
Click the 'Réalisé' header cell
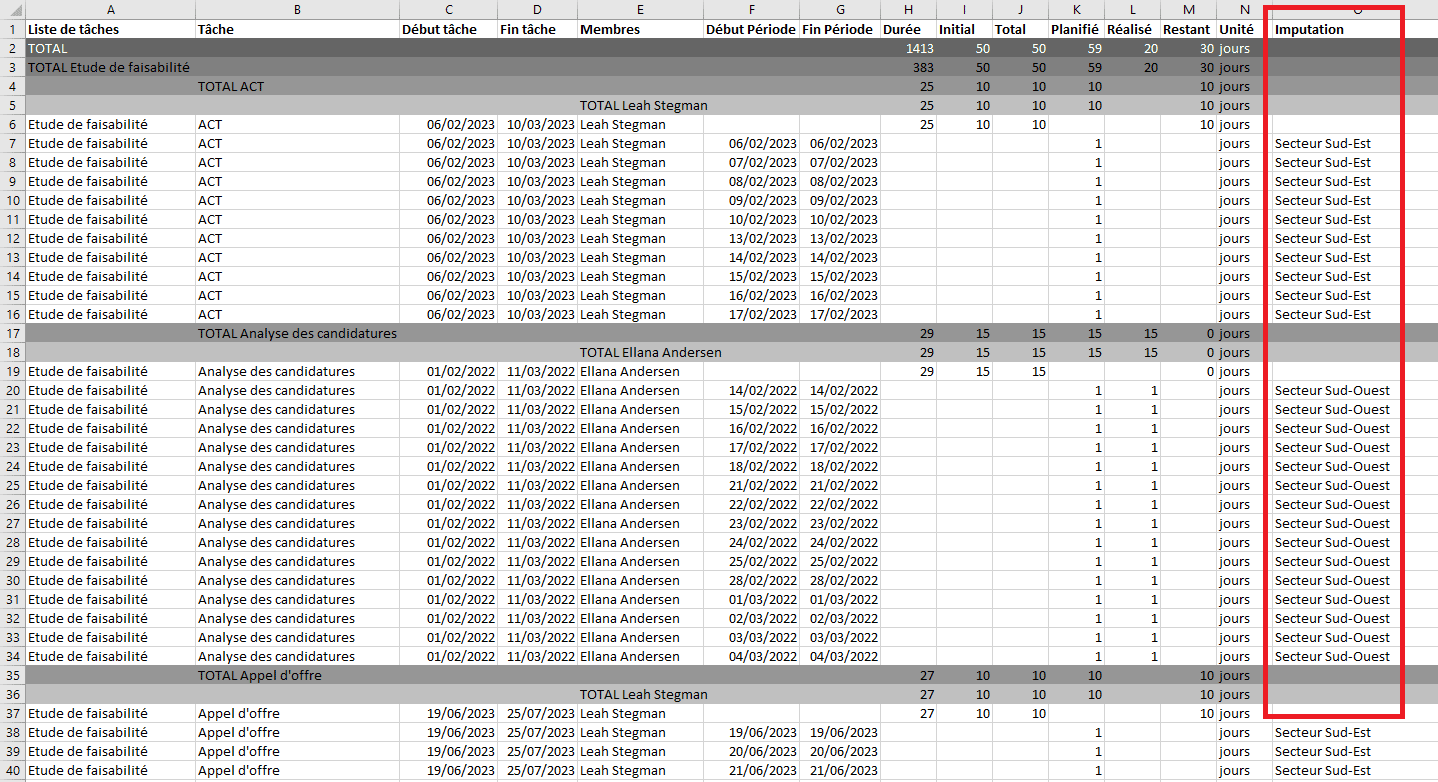tap(1133, 29)
